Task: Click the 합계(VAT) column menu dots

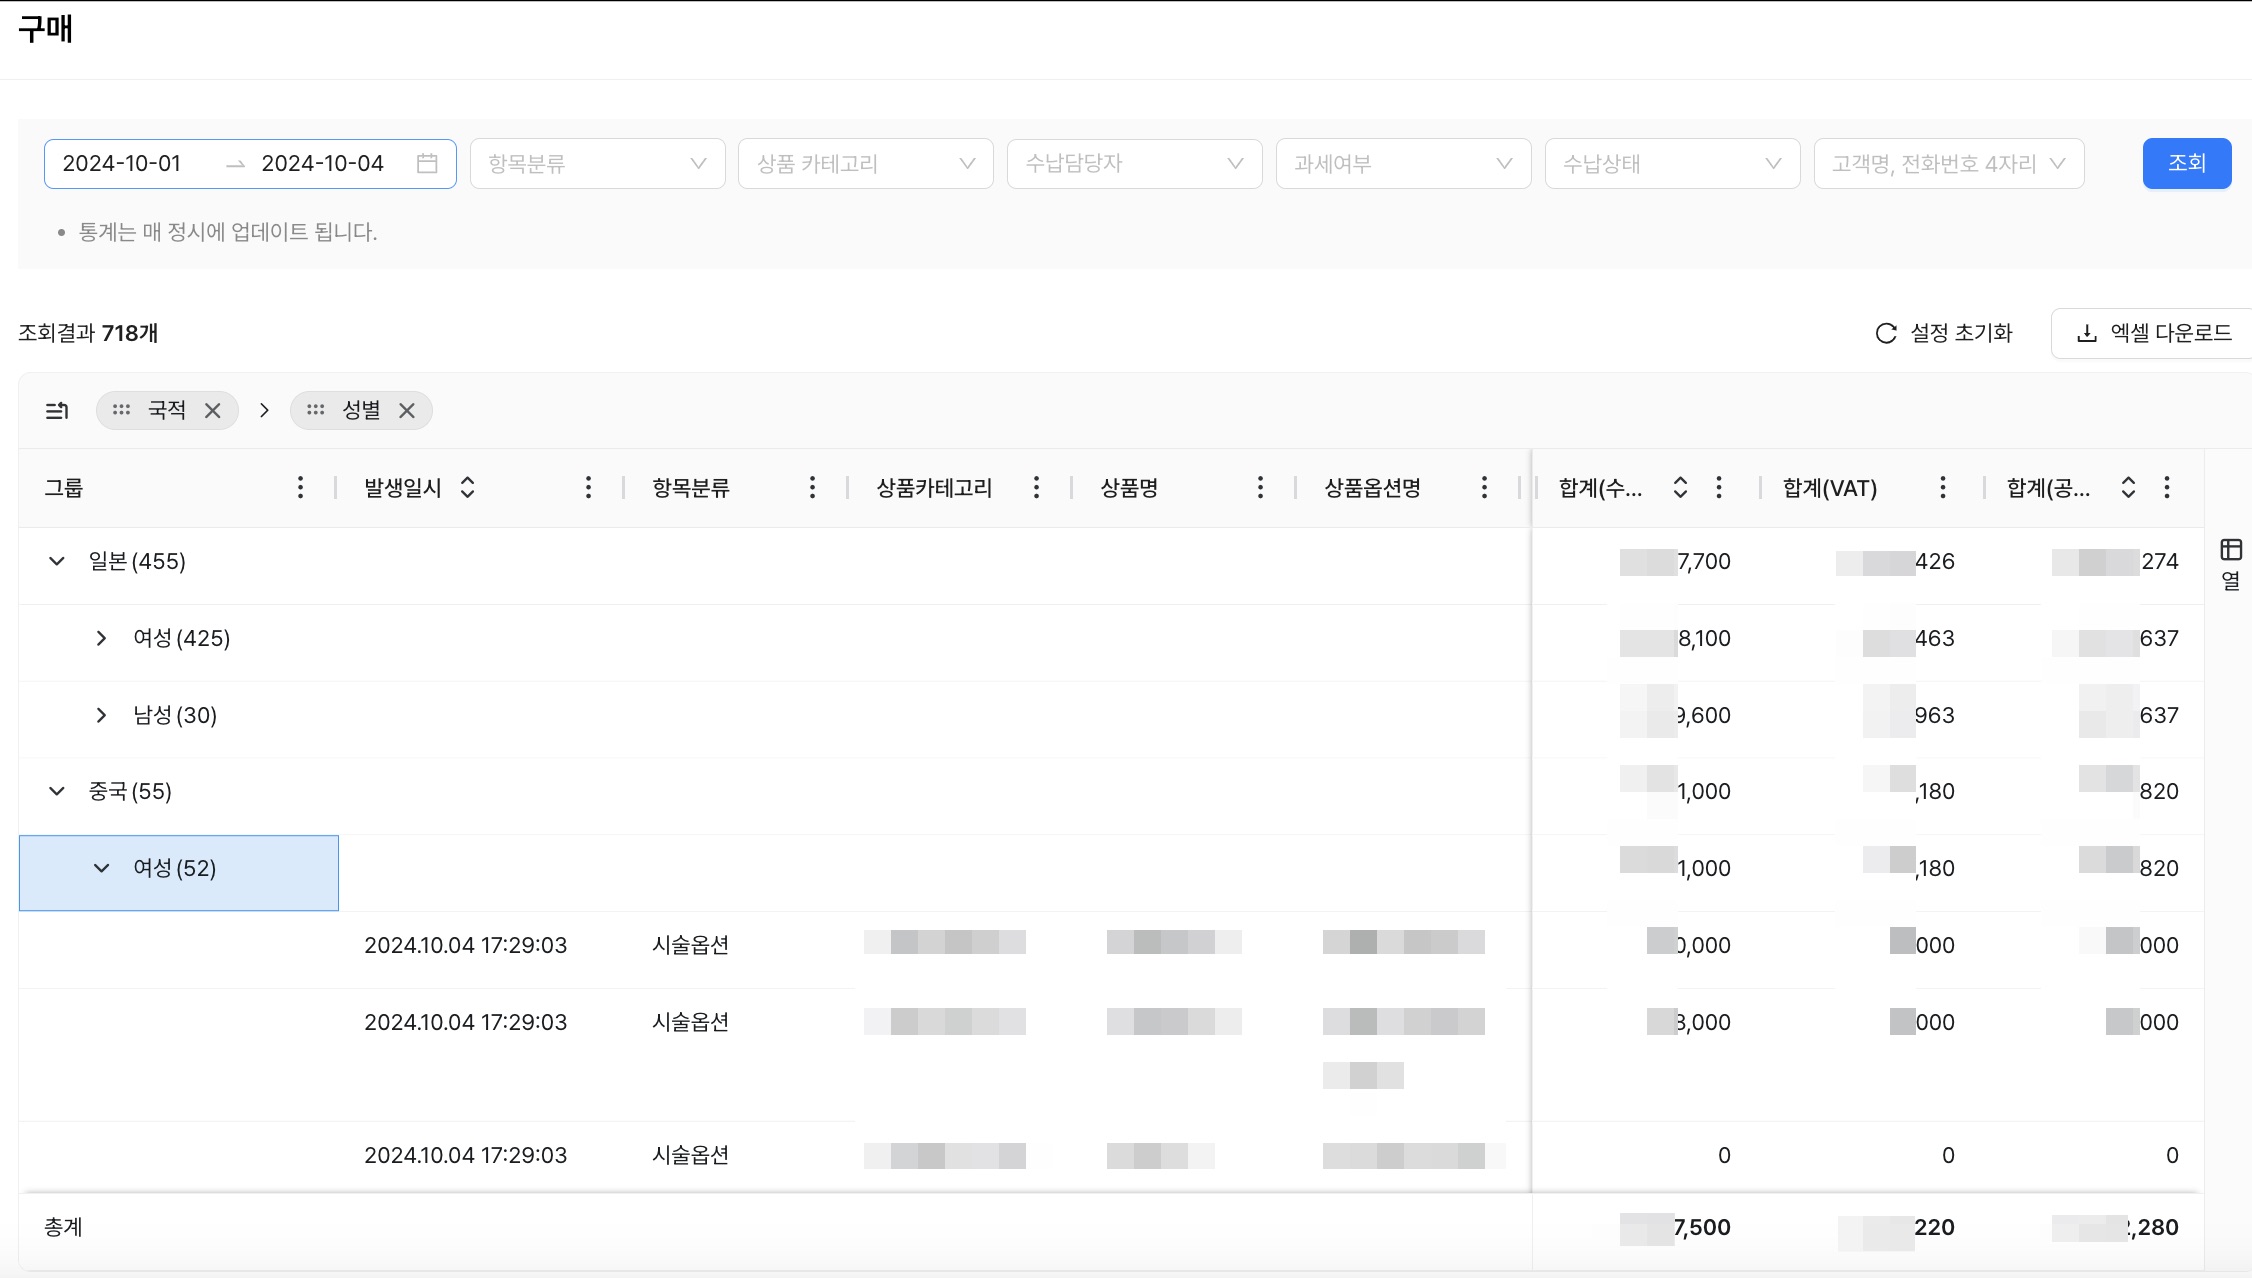Action: pyautogui.click(x=1942, y=487)
